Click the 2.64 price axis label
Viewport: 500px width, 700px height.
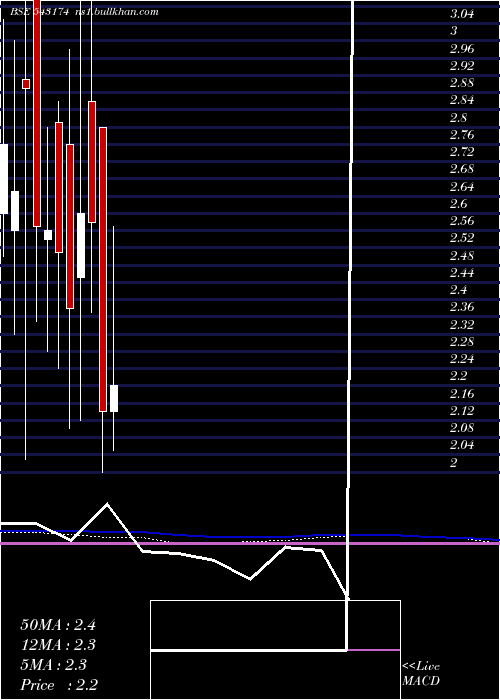tap(462, 187)
